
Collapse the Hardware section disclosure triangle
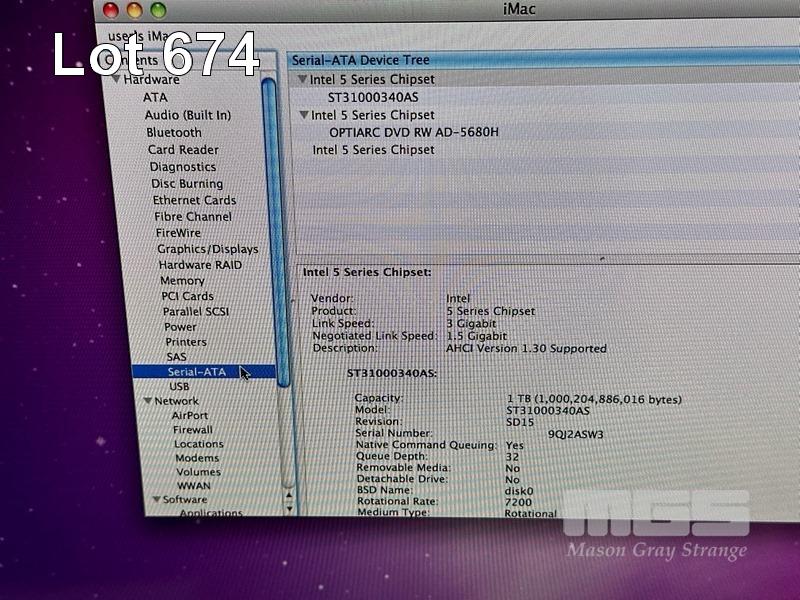[117, 79]
